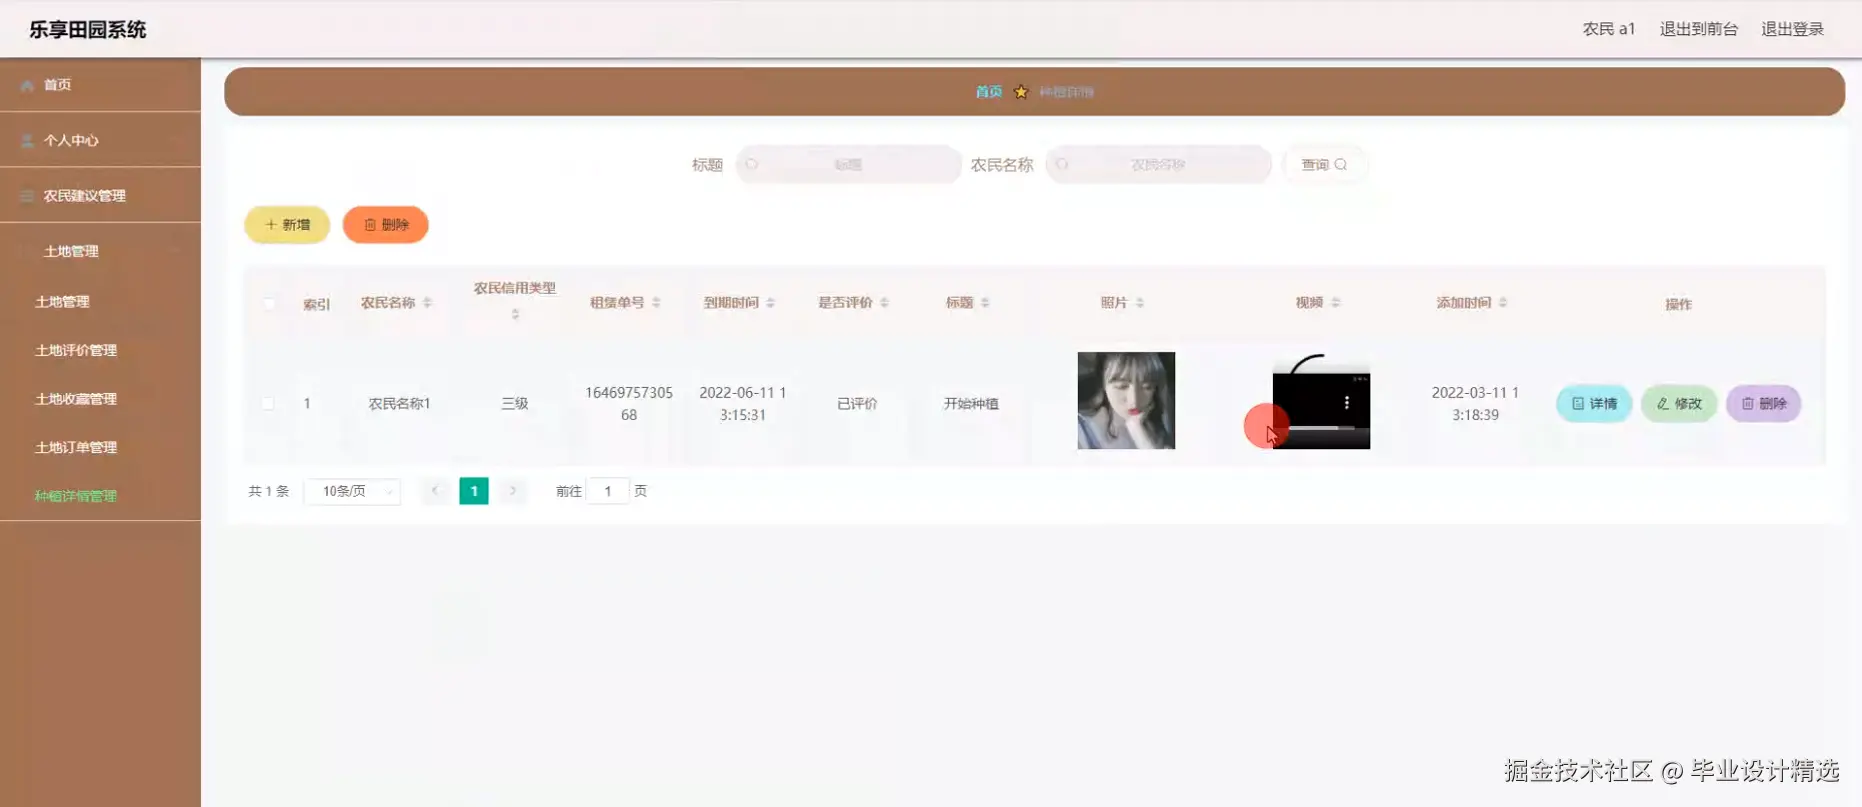Click the 农民名称1 table cell
Image resolution: width=1862 pixels, height=807 pixels.
coord(399,404)
